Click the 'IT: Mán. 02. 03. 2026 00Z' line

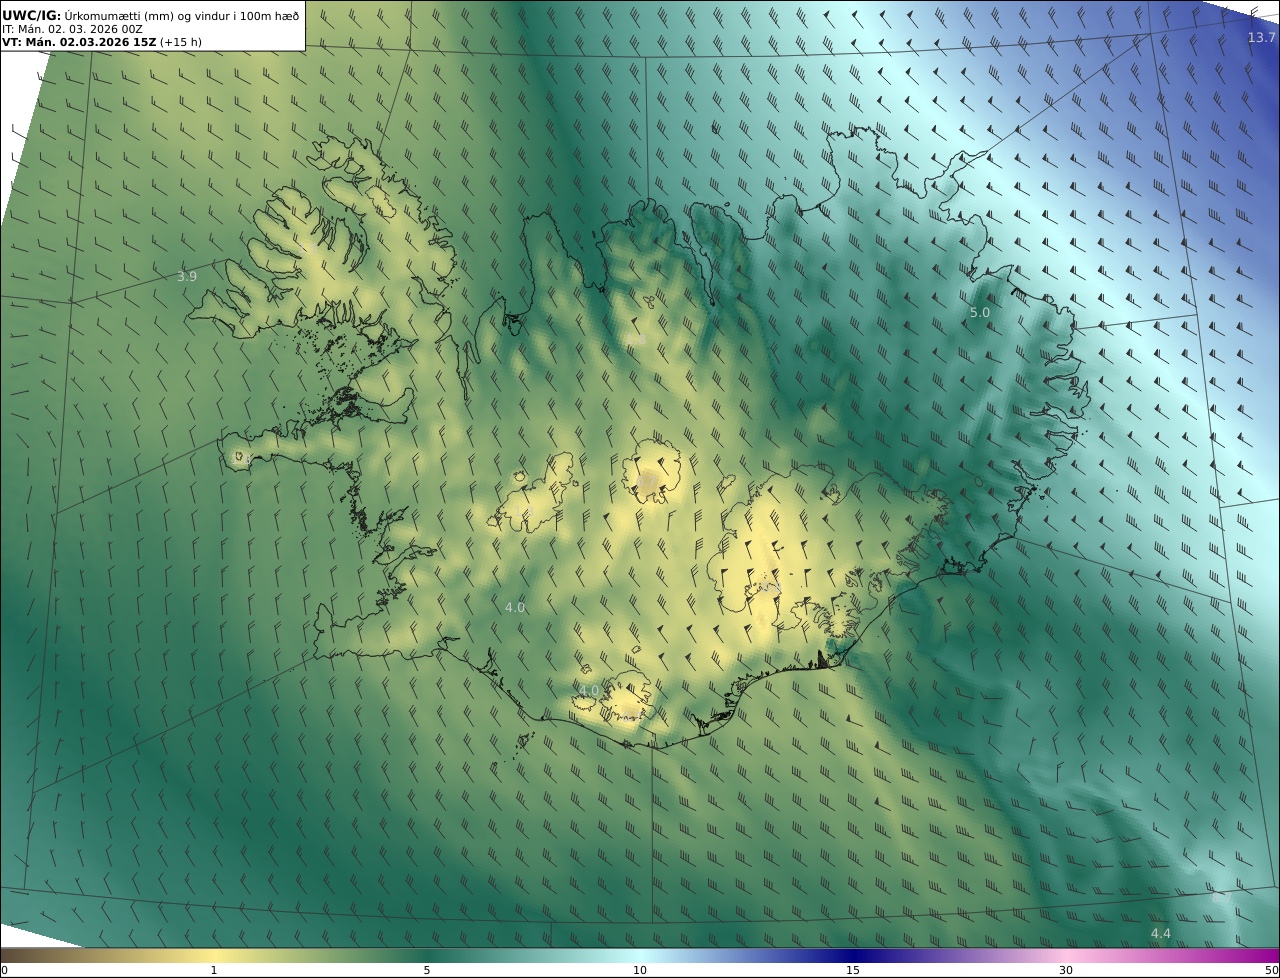point(72,29)
